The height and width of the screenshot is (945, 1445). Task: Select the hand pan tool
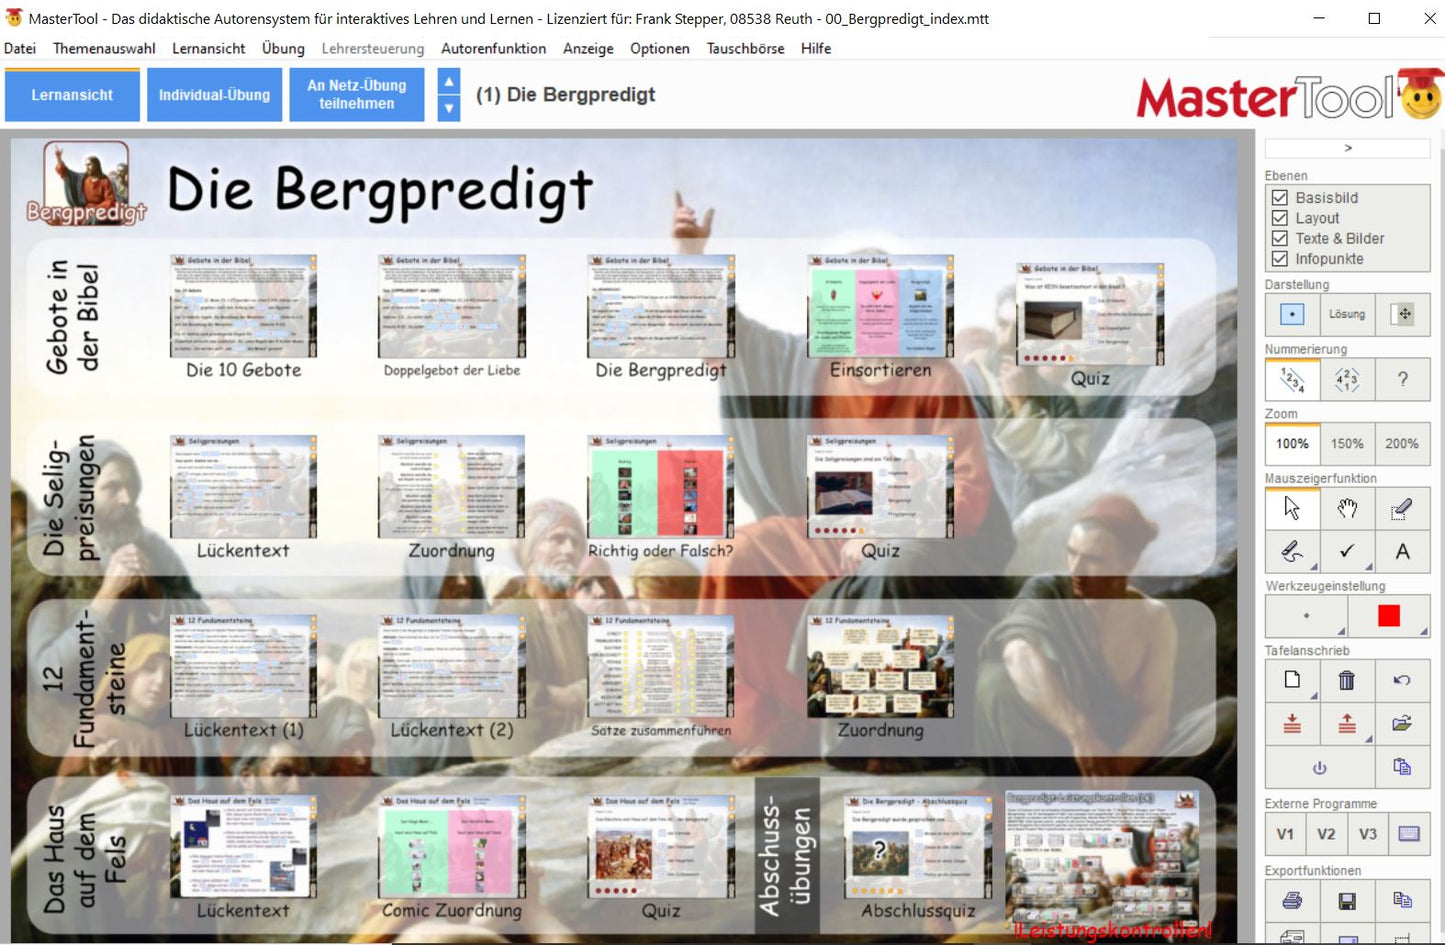click(1347, 509)
